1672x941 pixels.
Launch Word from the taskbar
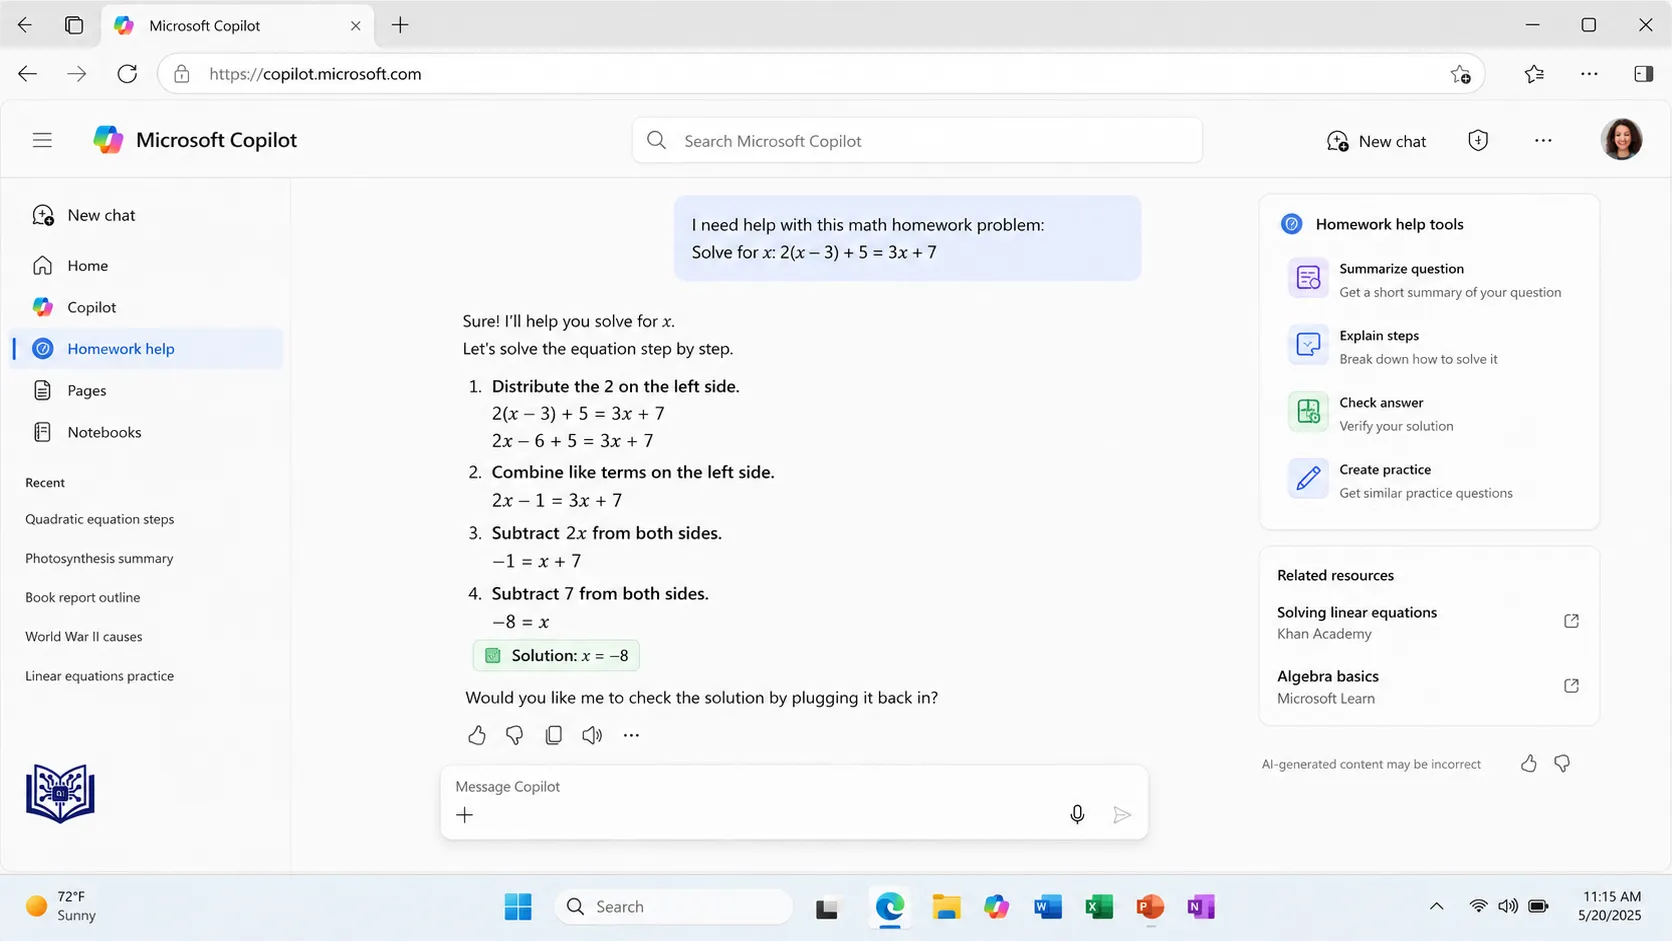pyautogui.click(x=1048, y=907)
